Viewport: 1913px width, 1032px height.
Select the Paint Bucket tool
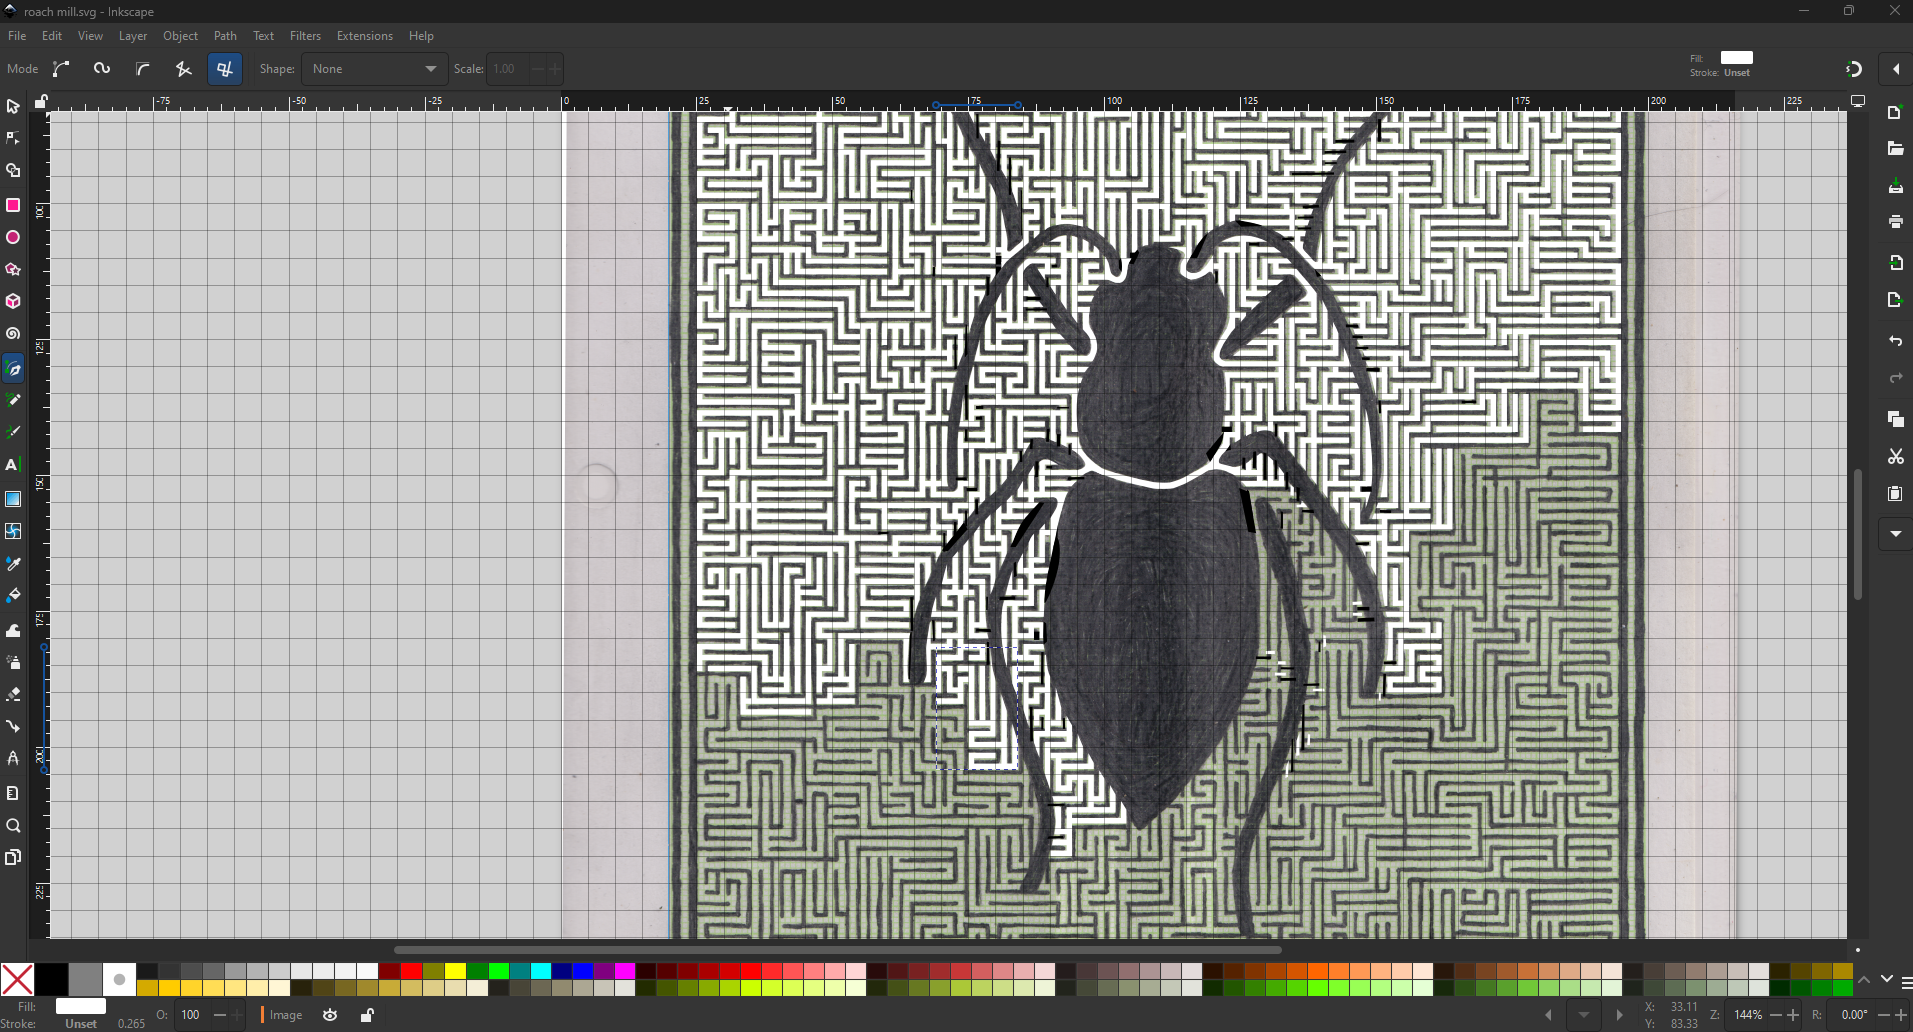point(13,596)
